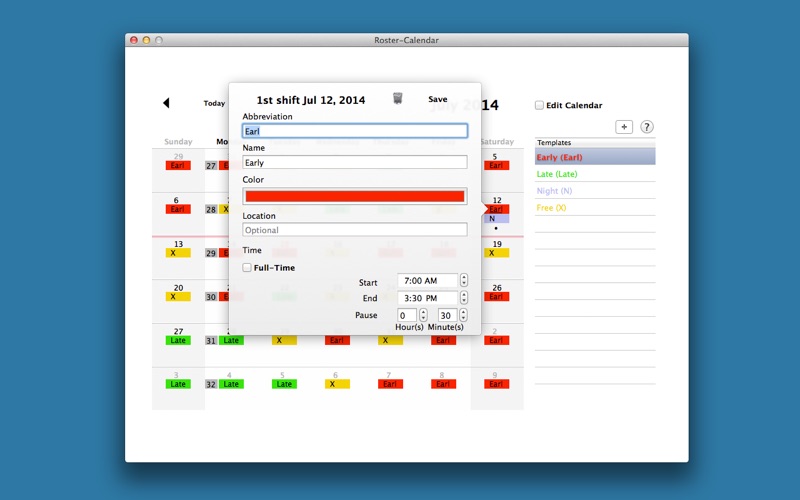Add a new template with plus button
This screenshot has height=500, width=800.
coord(623,127)
